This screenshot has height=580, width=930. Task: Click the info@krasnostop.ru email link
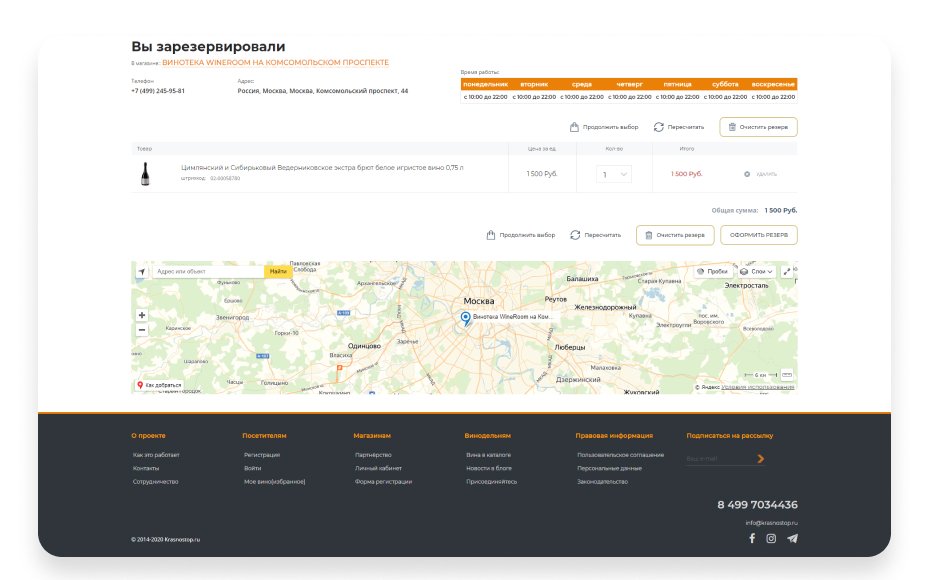771,523
